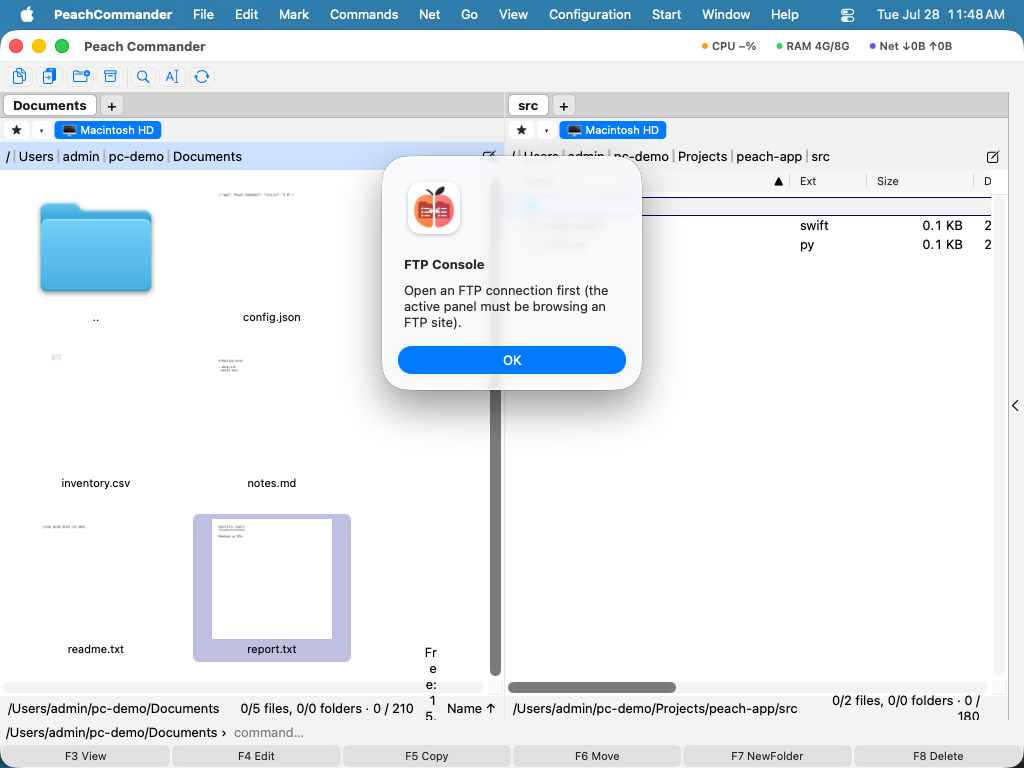Image resolution: width=1024 pixels, height=768 pixels.
Task: Click the refresh arrows toolbar icon
Action: pyautogui.click(x=202, y=76)
